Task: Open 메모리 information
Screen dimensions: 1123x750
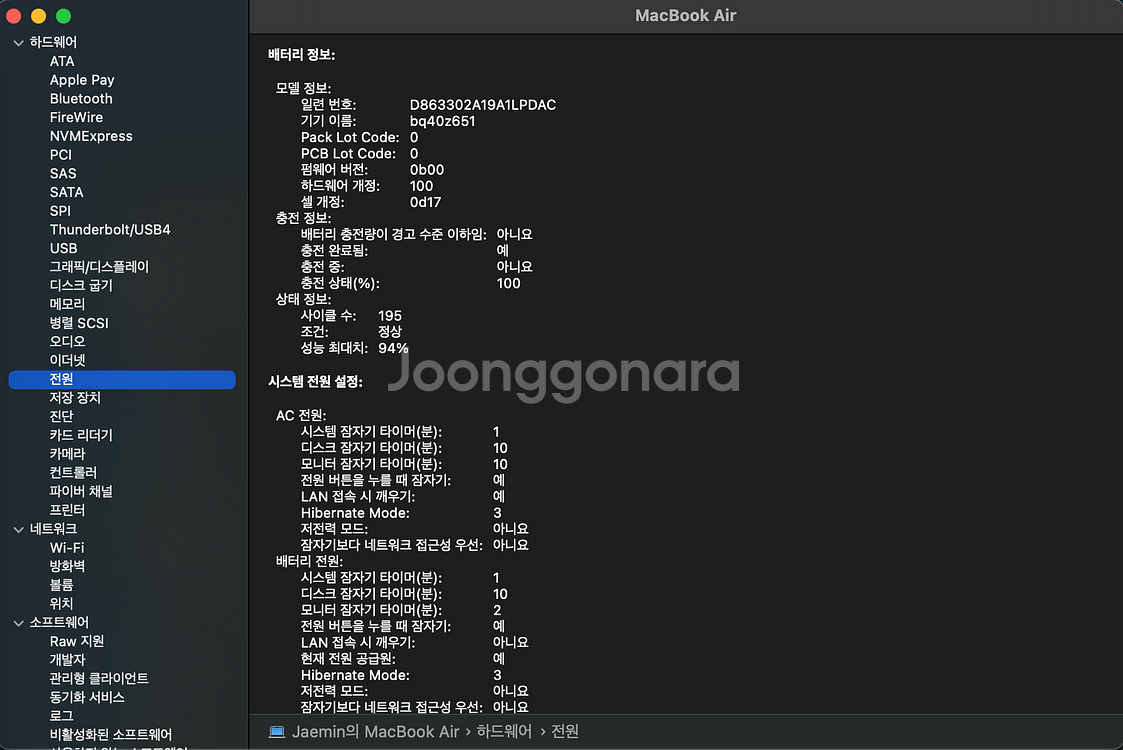Action: tap(67, 304)
